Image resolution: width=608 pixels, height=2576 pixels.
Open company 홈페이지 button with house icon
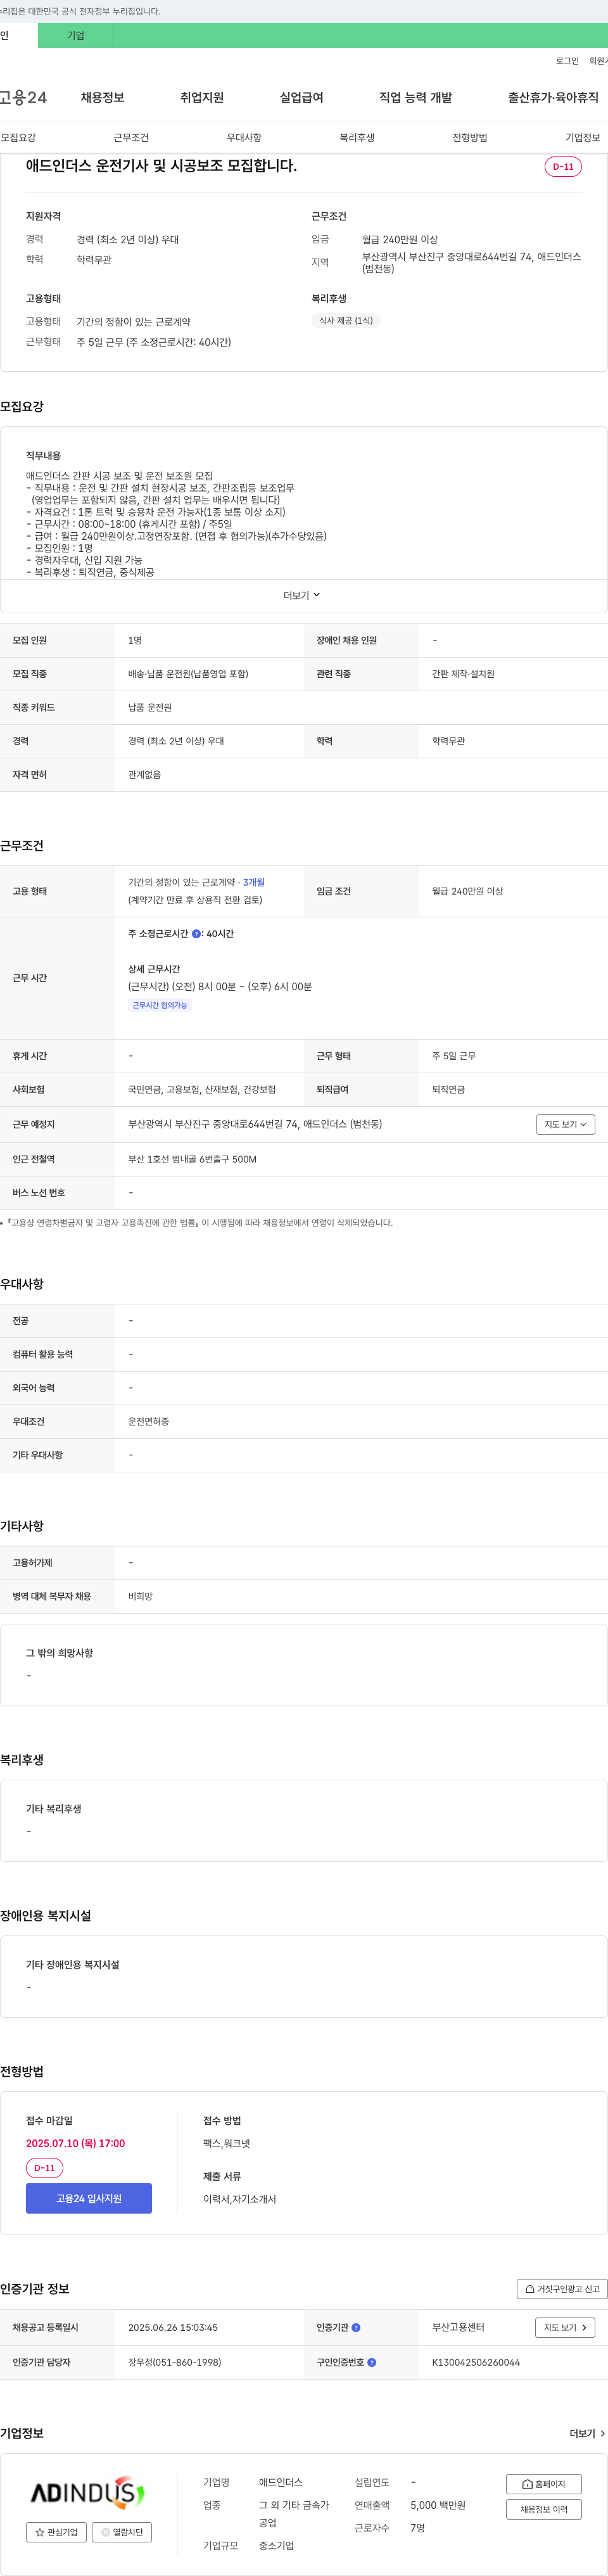point(543,2483)
